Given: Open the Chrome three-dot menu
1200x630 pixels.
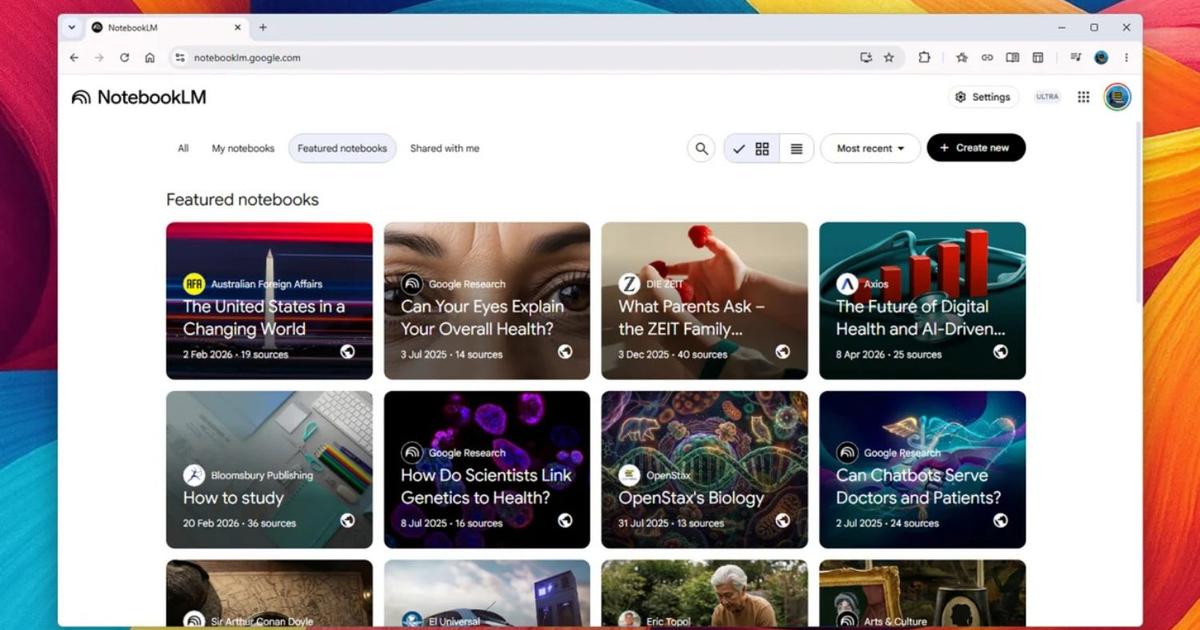Looking at the screenshot, I should coord(1126,58).
